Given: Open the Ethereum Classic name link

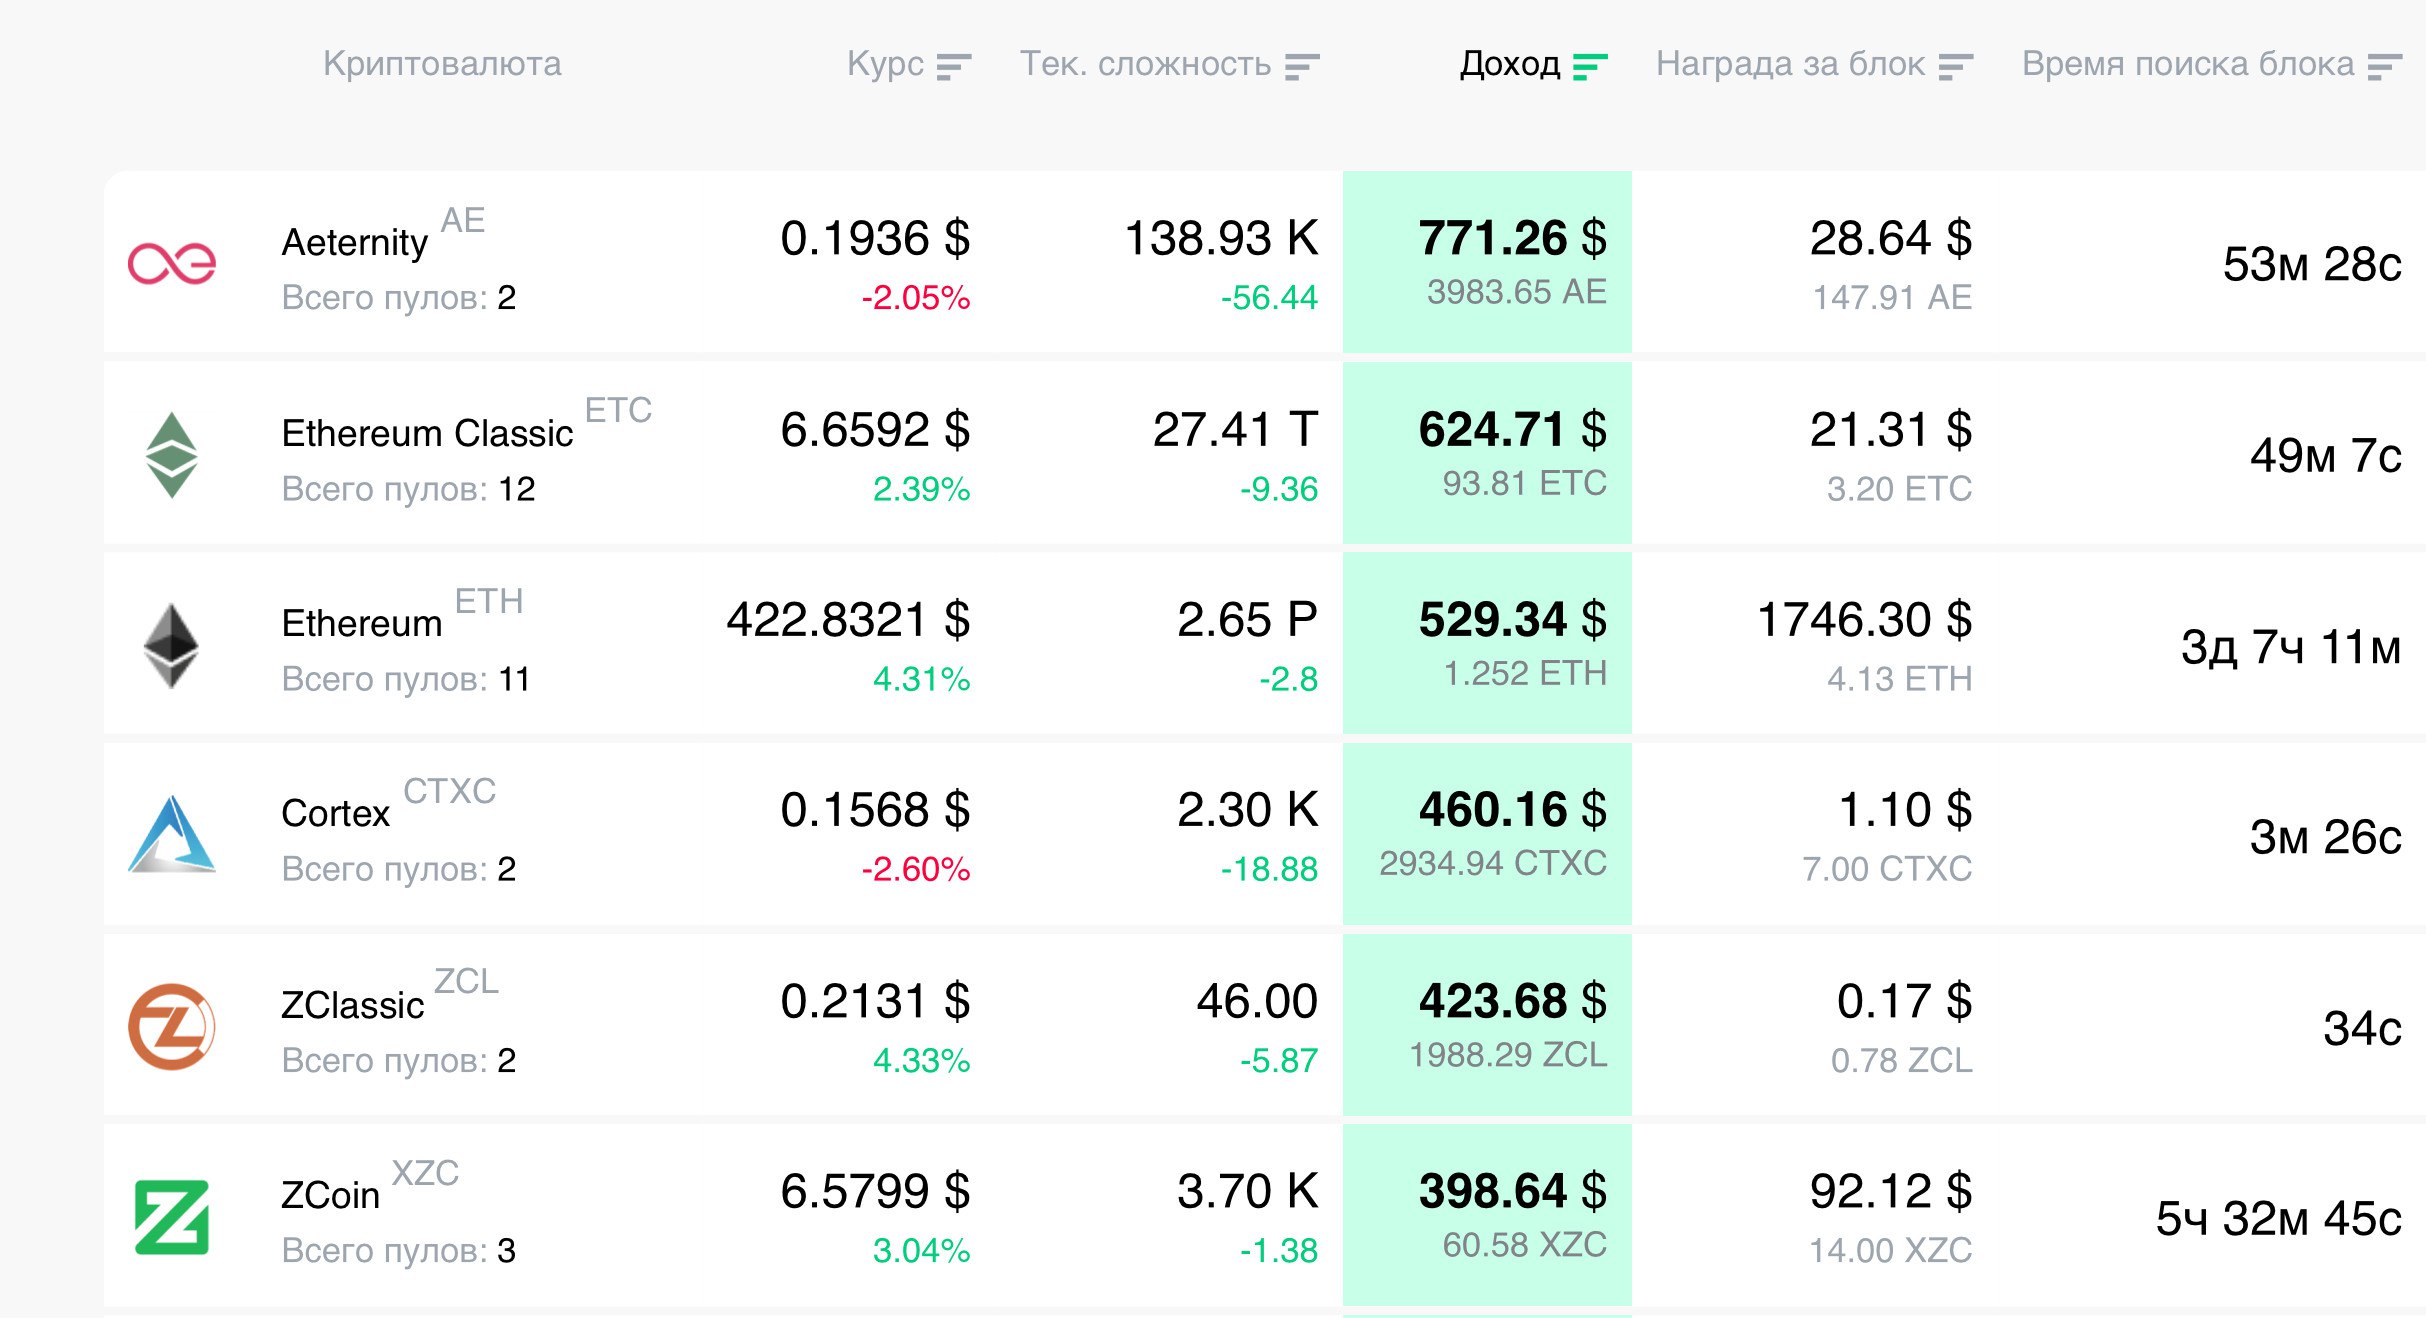Looking at the screenshot, I should click(427, 433).
